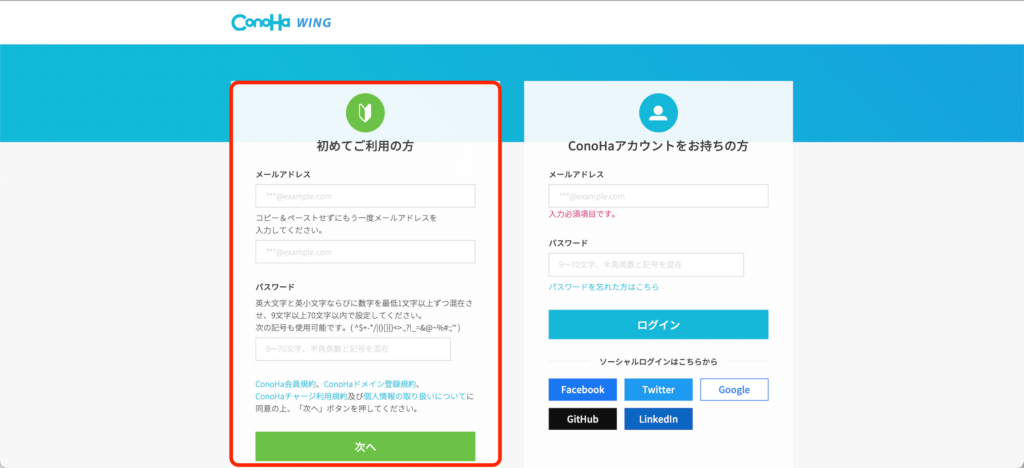The width and height of the screenshot is (1024, 468).
Task: Click the 入力必須項目です。 error message
Action: [583, 214]
